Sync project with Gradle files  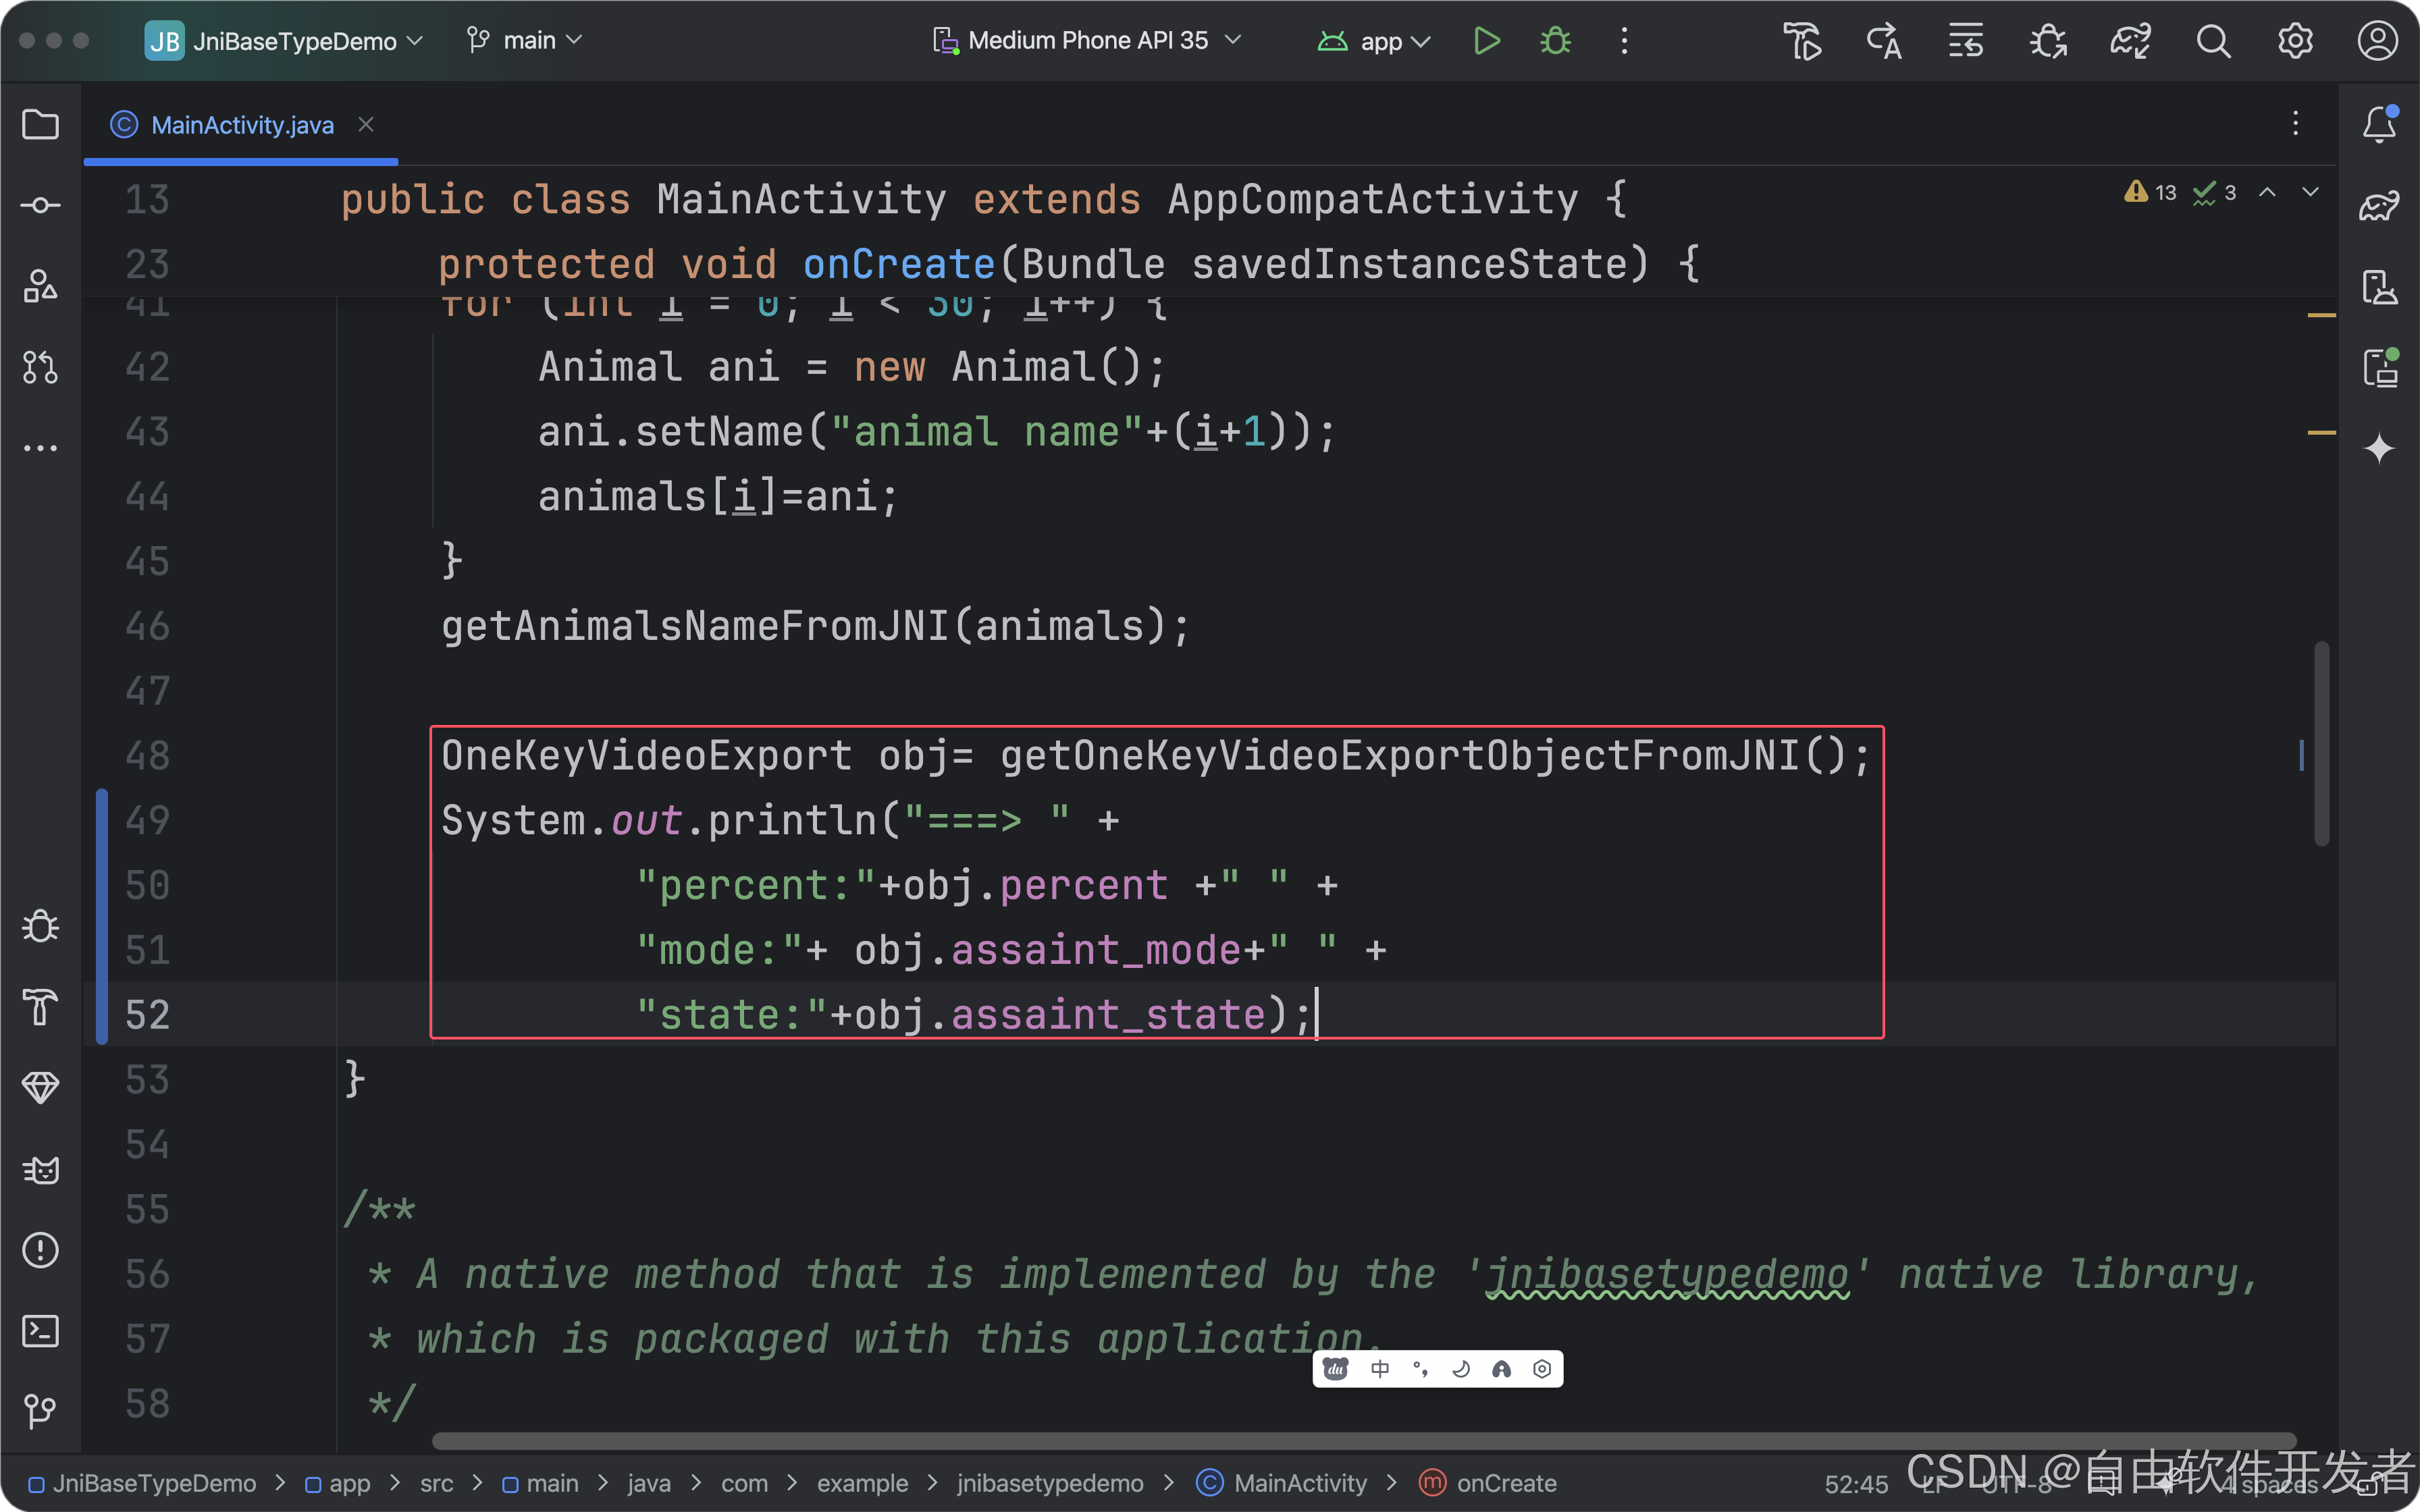click(x=2130, y=40)
